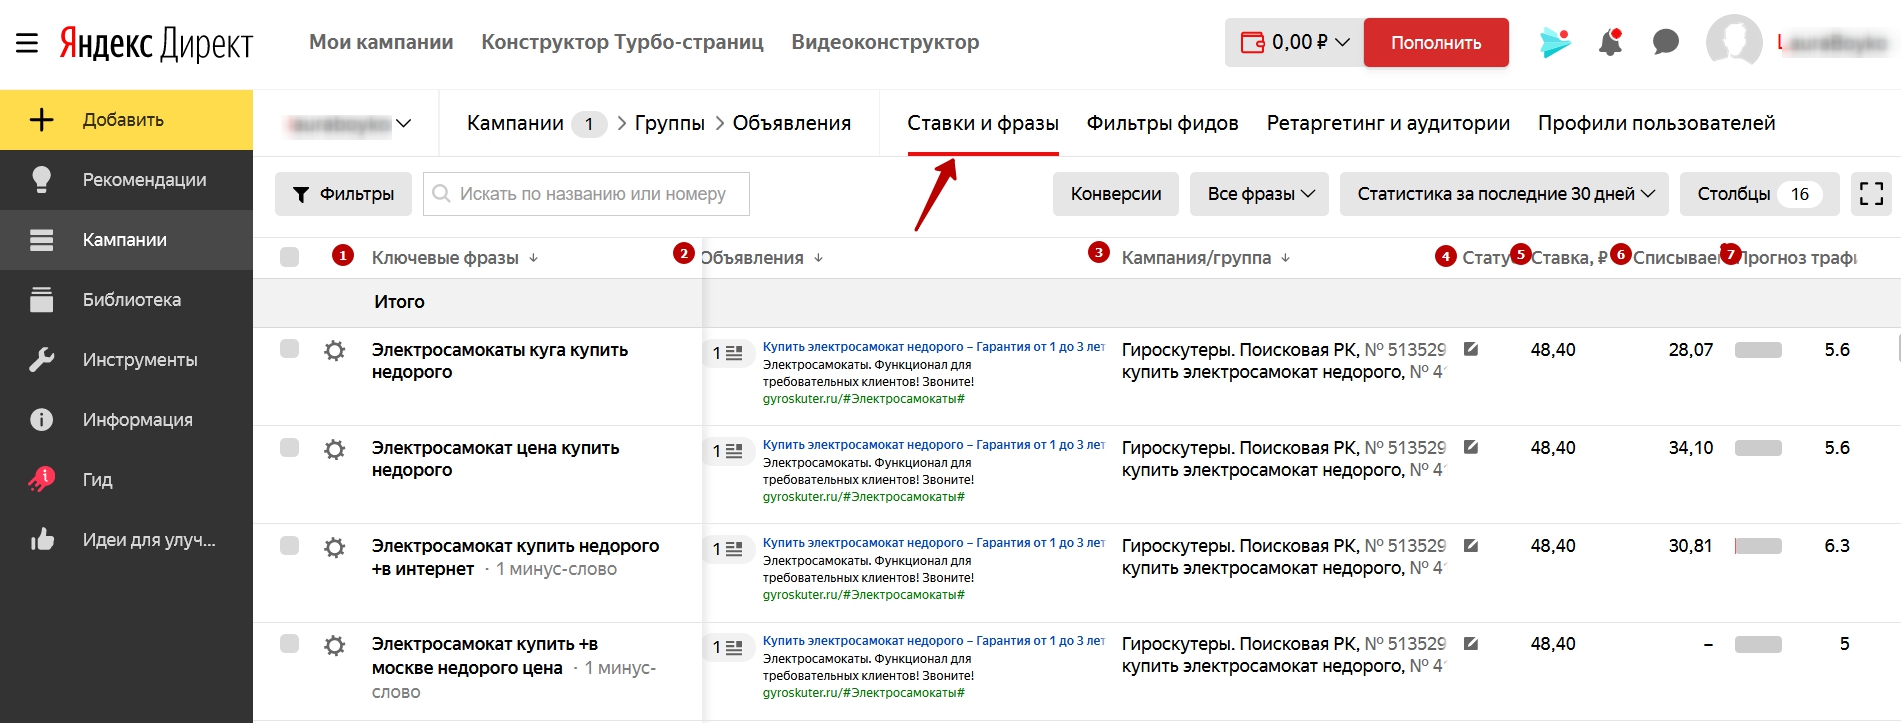Click the red Пополнить button
The image size is (1901, 723).
click(x=1436, y=43)
